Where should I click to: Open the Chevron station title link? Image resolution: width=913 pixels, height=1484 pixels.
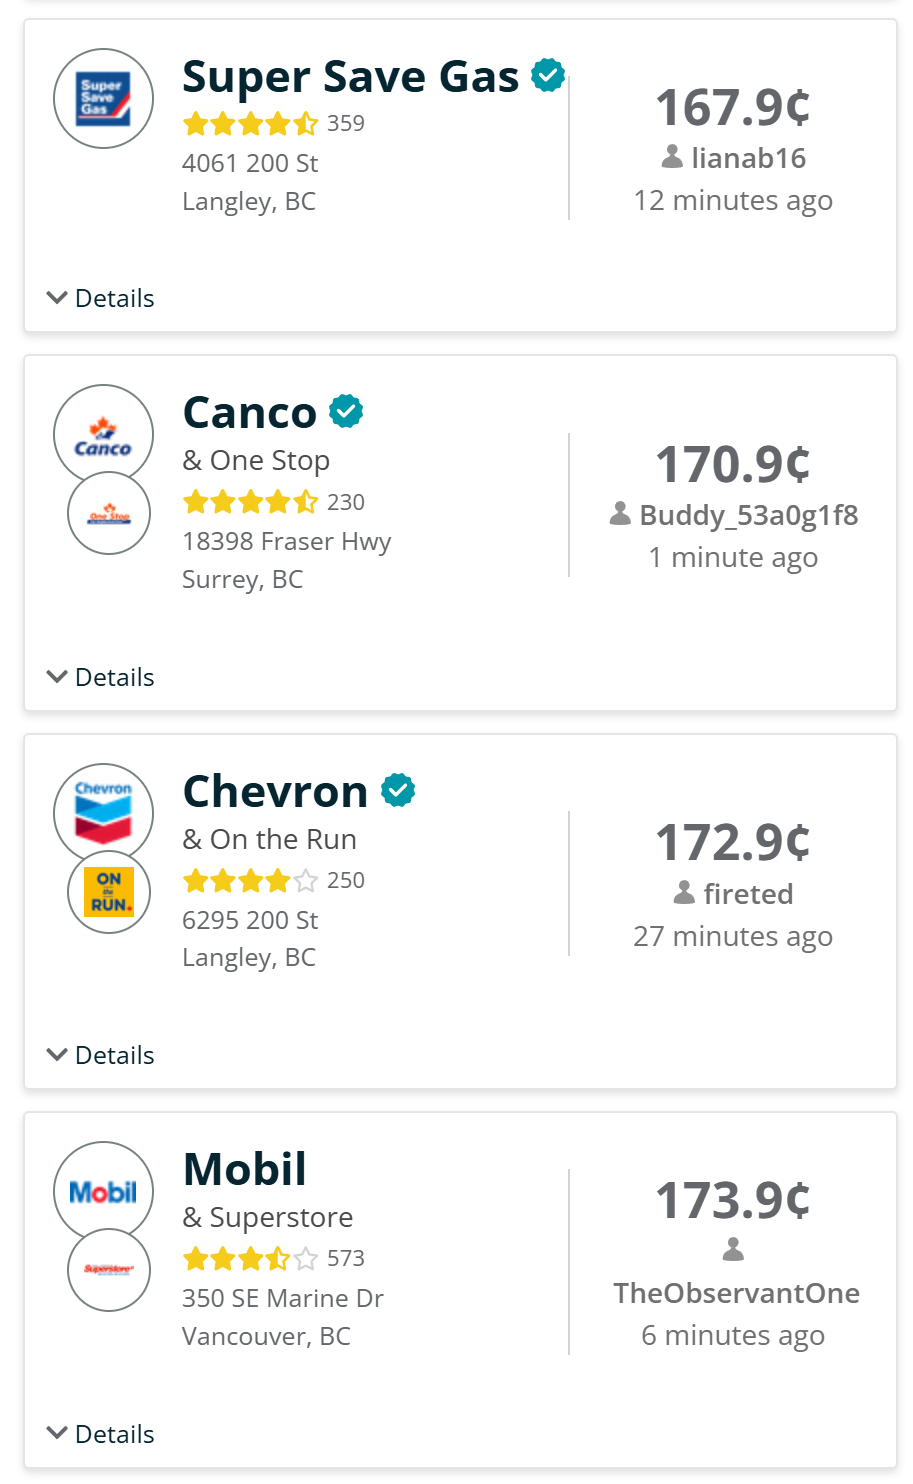[x=276, y=791]
